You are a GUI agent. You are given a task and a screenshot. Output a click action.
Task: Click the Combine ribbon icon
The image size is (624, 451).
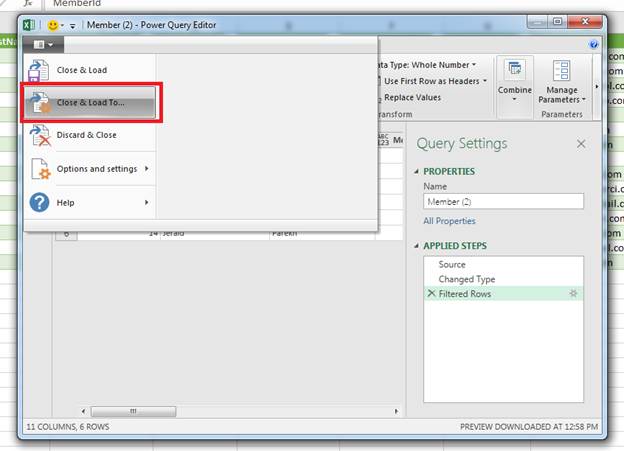[515, 69]
